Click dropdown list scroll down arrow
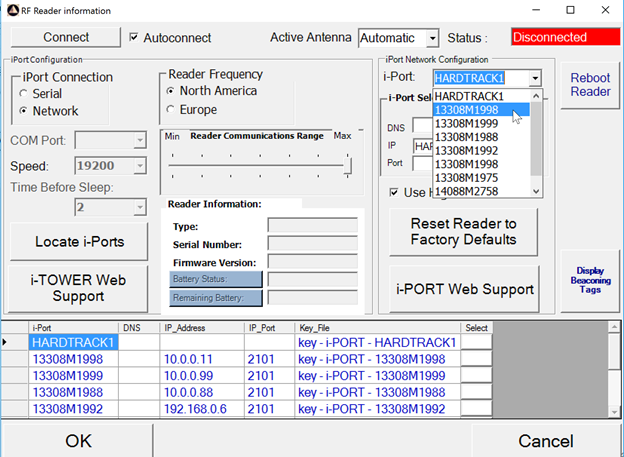Viewport: 624px width, 457px height. pyautogui.click(x=536, y=191)
